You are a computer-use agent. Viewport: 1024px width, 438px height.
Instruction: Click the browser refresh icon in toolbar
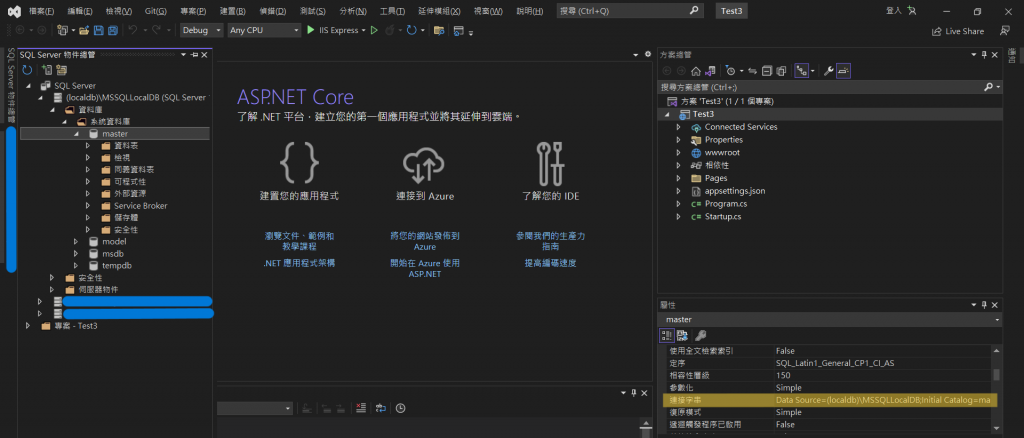(x=411, y=30)
